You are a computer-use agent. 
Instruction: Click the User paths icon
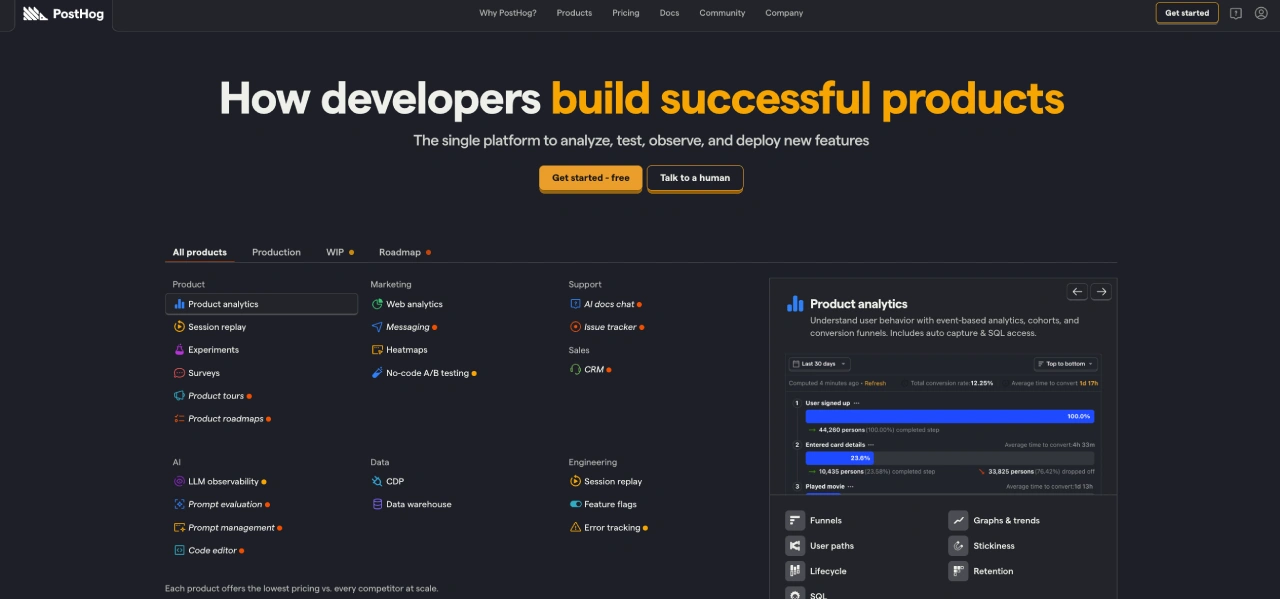coord(795,546)
